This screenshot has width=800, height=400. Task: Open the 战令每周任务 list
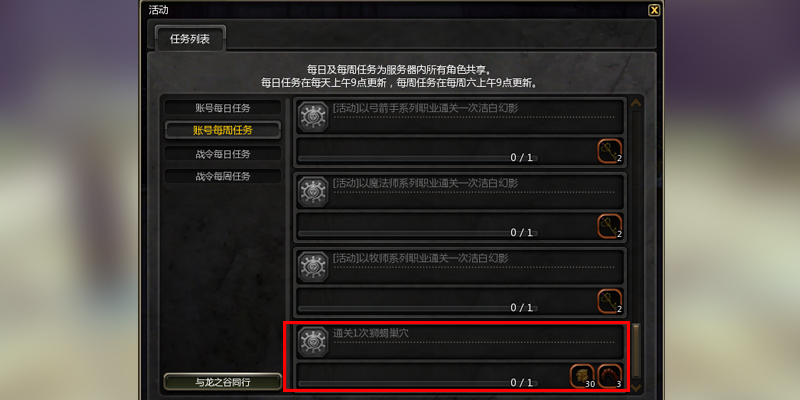[x=222, y=177]
